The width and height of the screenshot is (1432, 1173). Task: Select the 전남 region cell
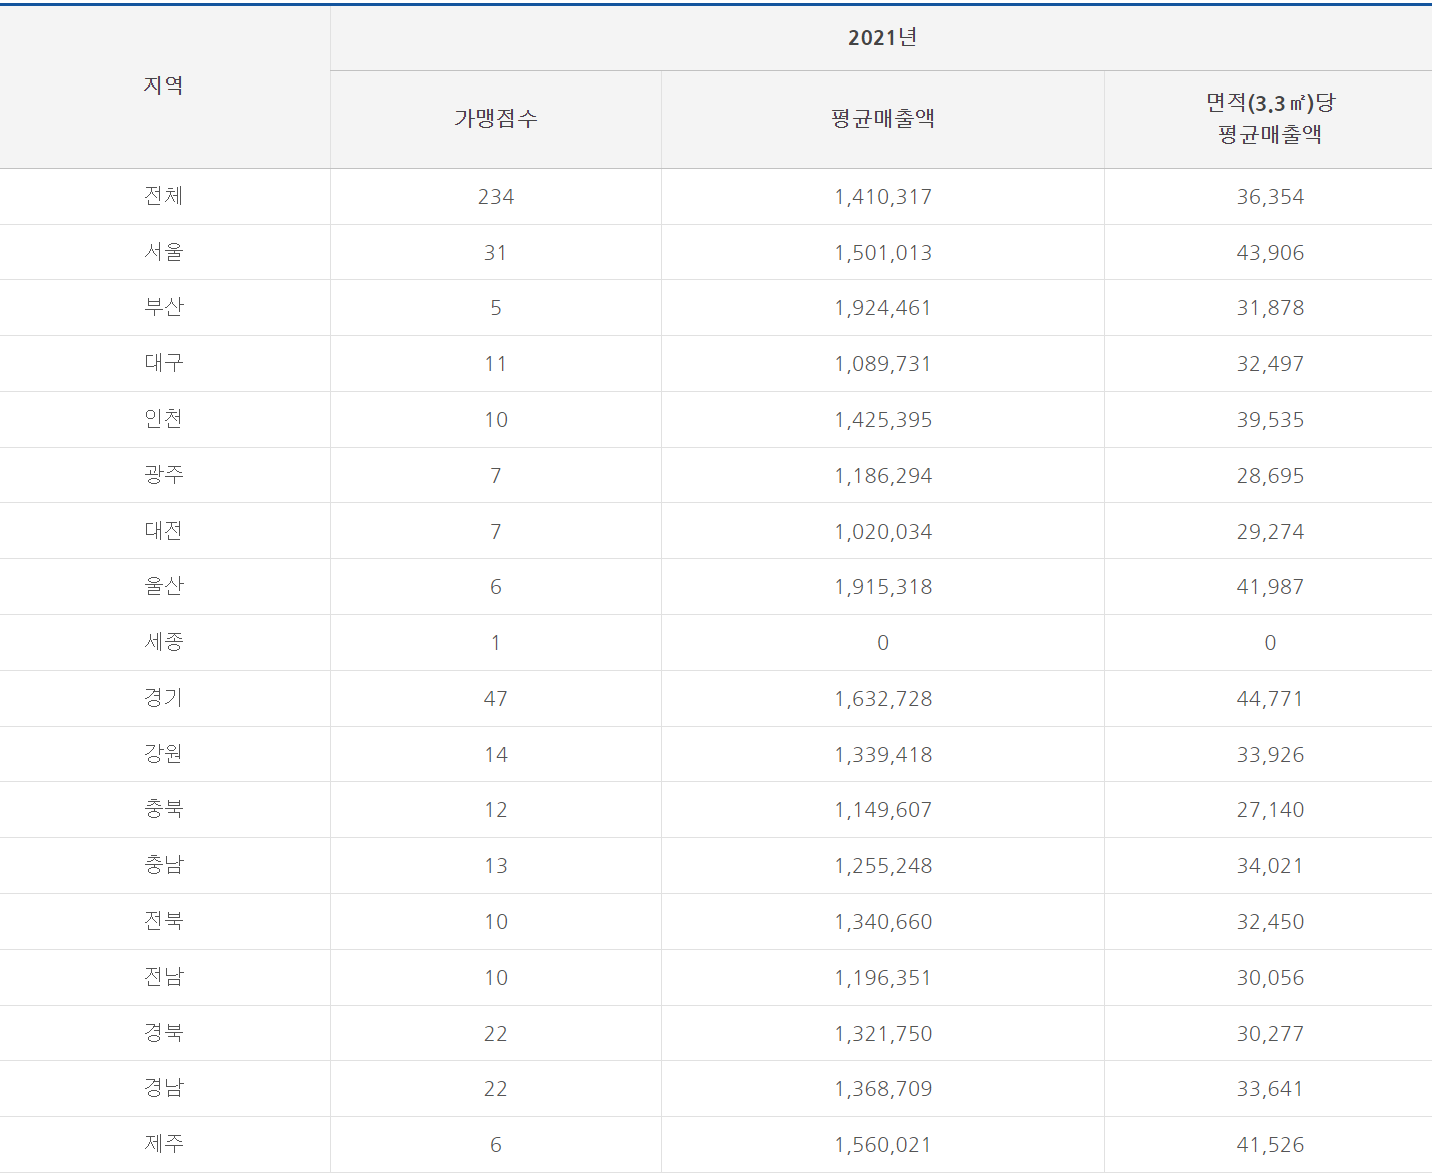(164, 977)
